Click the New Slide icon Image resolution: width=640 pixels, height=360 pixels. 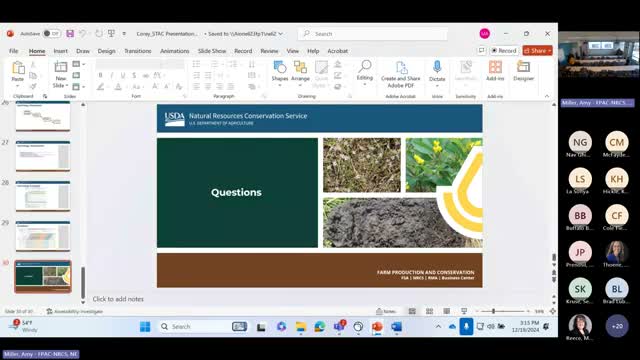[x=60, y=67]
